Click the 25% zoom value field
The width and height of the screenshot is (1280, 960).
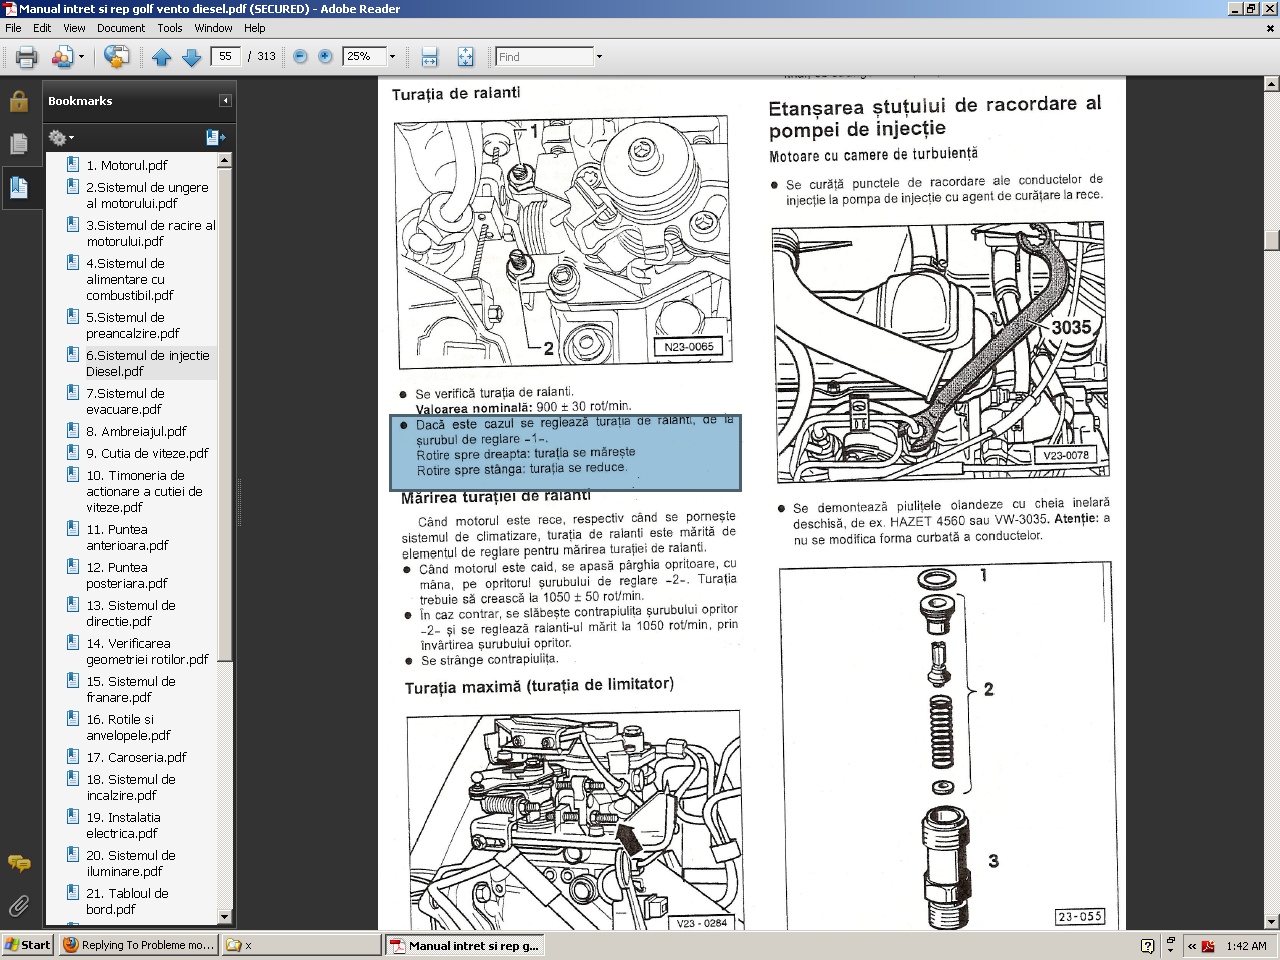[364, 57]
